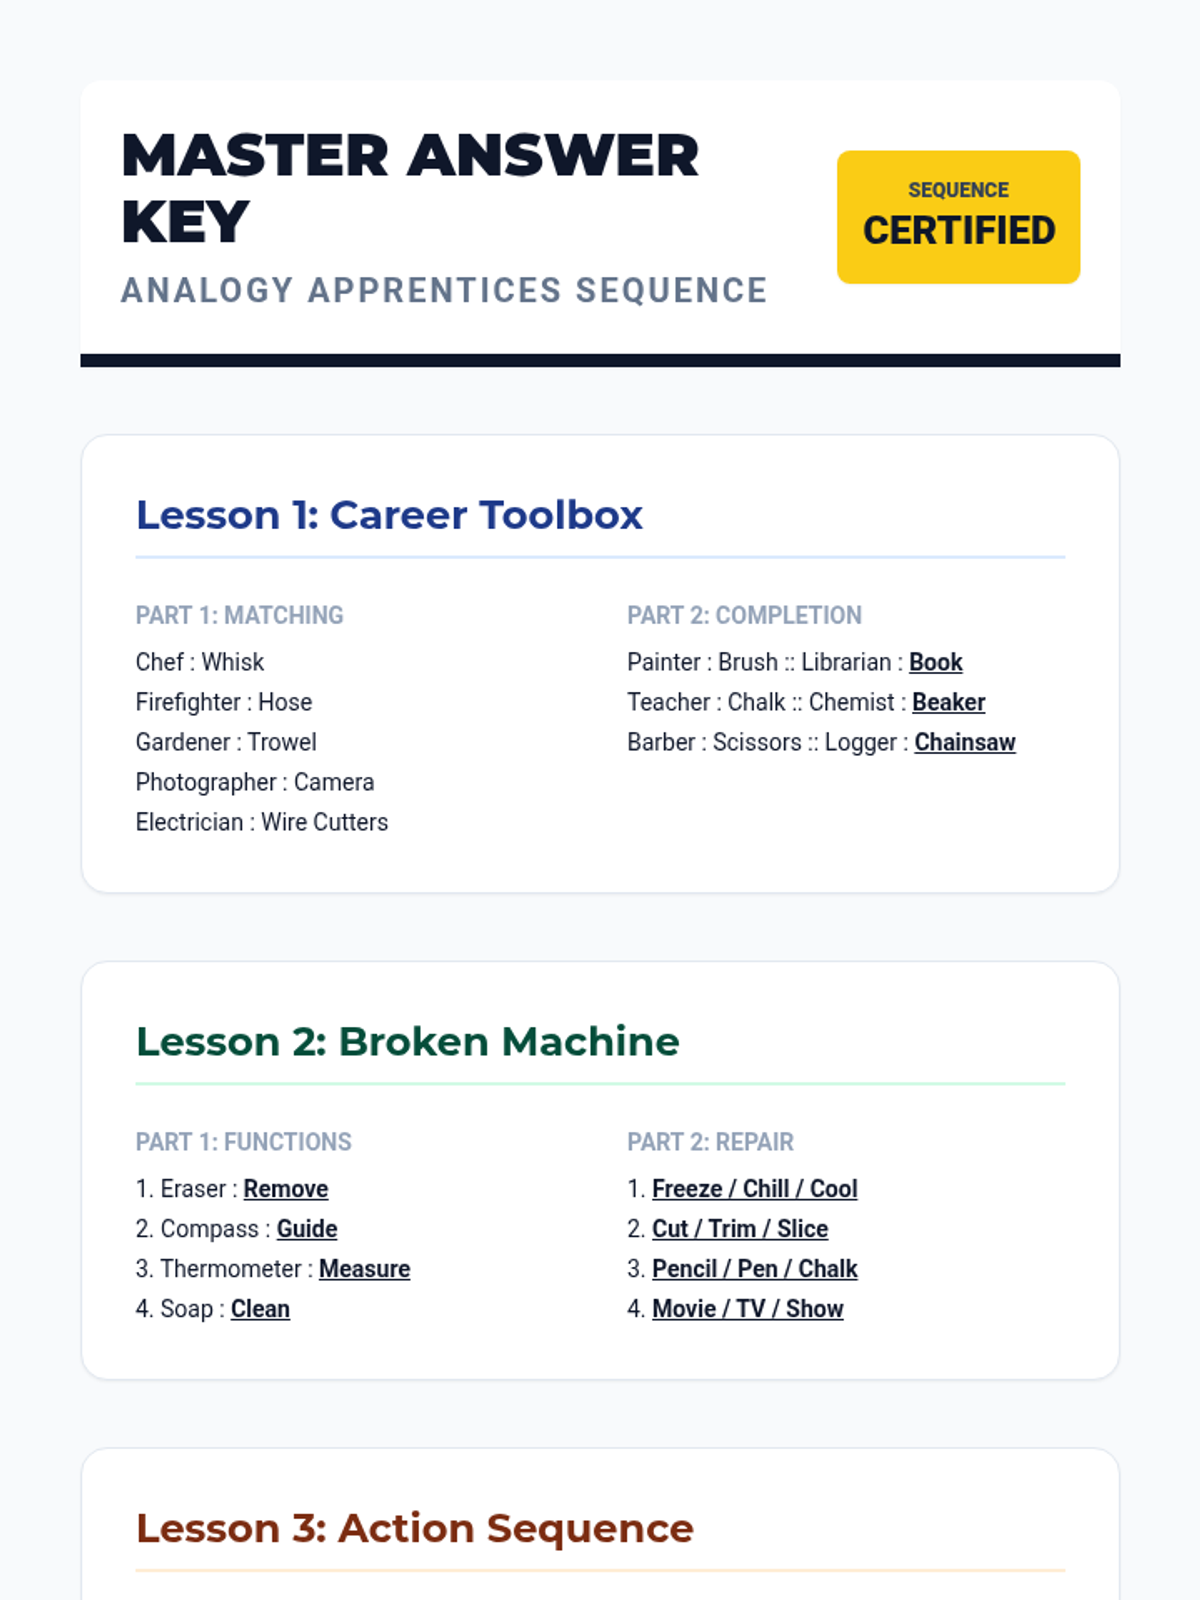Select the underlined Guide answer for Compass

point(306,1229)
